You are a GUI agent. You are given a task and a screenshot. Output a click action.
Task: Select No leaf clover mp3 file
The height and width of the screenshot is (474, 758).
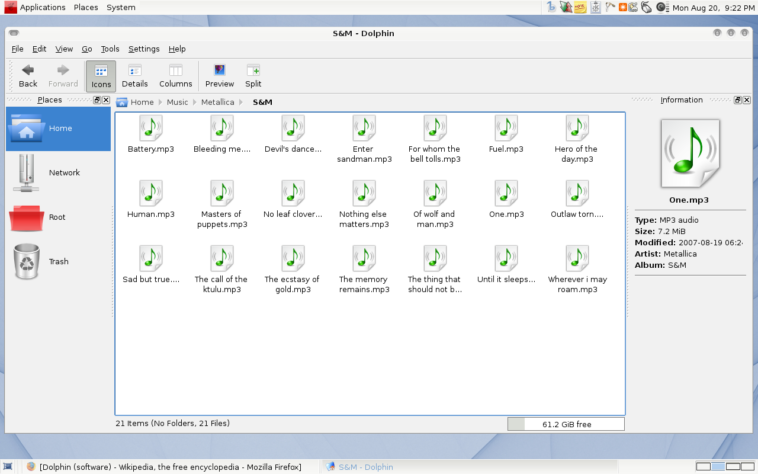tap(293, 200)
